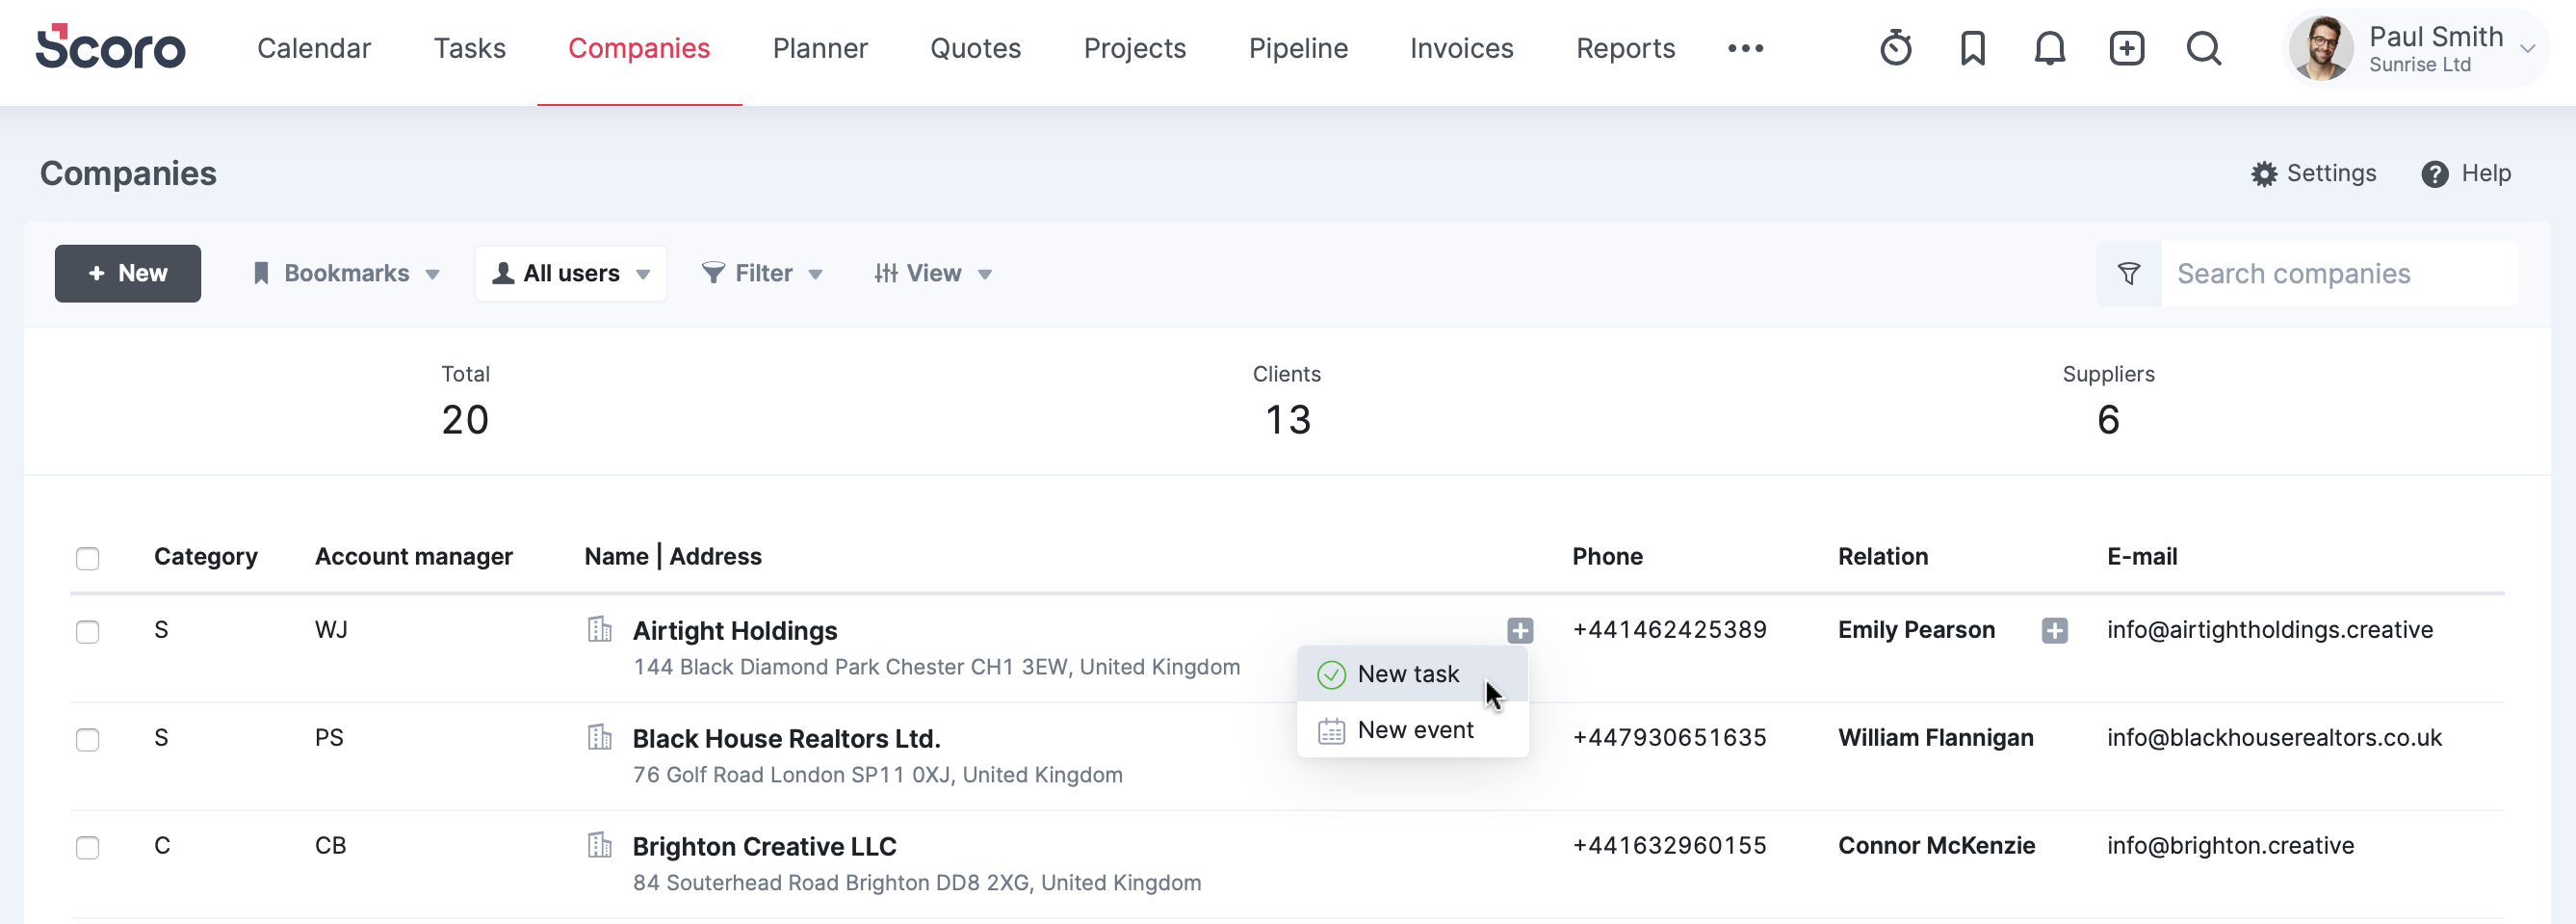The width and height of the screenshot is (2576, 924).
Task: Click the Address column header
Action: tap(715, 557)
